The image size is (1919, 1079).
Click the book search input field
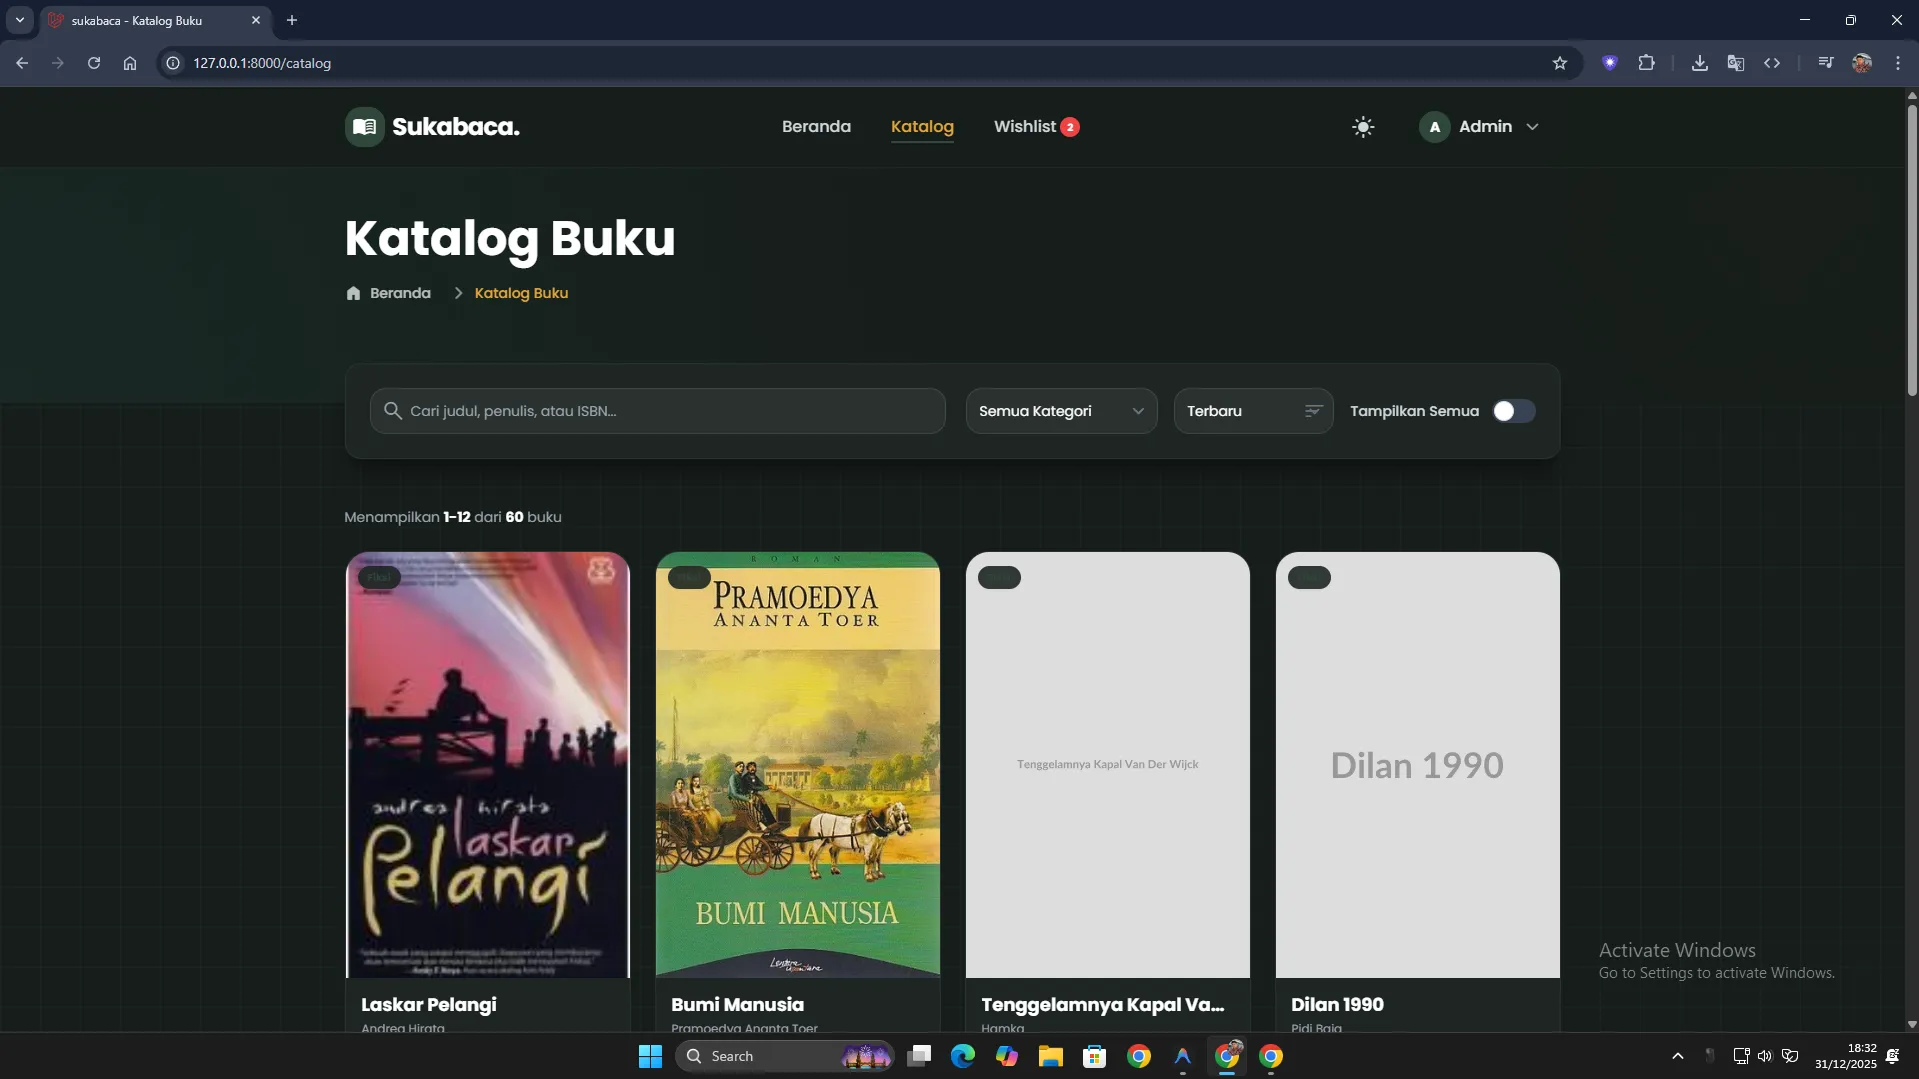670,411
